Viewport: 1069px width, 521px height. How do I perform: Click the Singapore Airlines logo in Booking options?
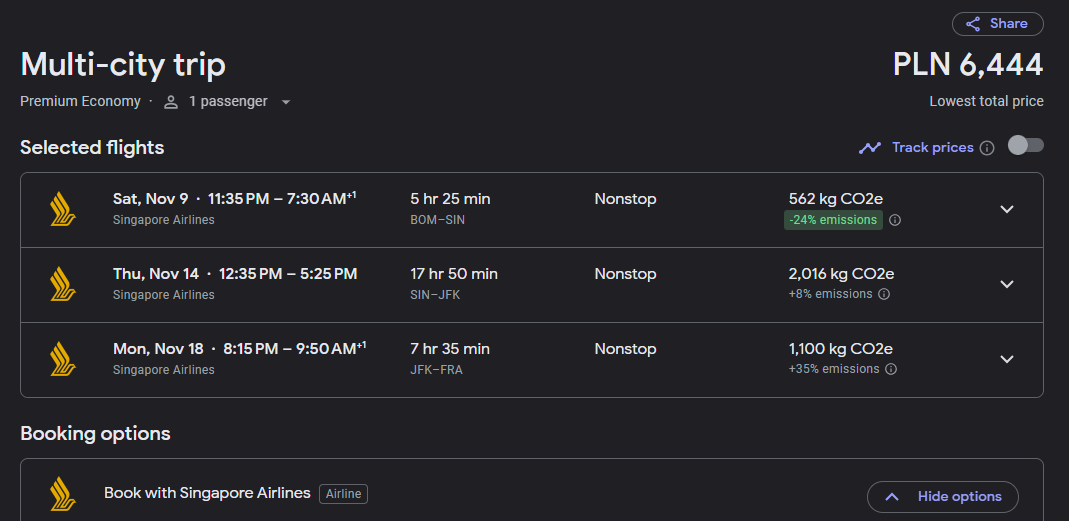(x=63, y=494)
